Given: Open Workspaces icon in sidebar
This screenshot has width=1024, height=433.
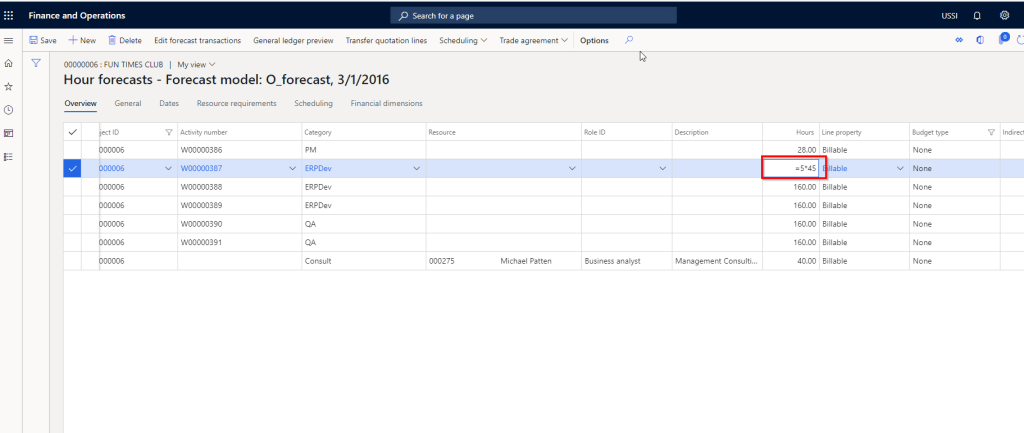Looking at the screenshot, I should pos(9,133).
